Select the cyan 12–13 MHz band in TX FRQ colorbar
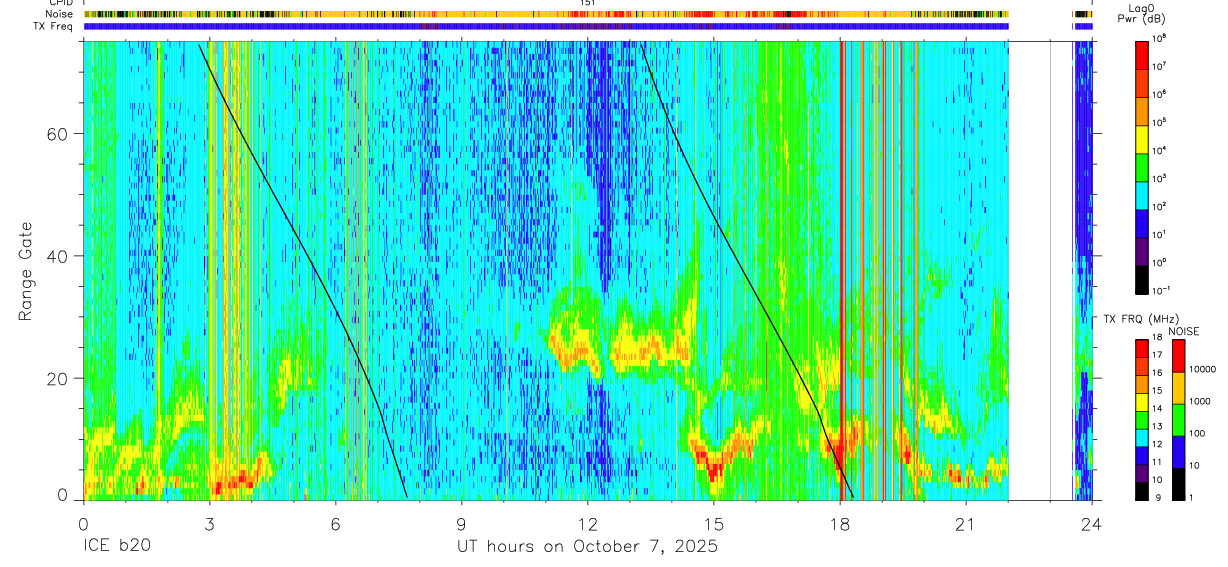1228x567 pixels. 1142,437
